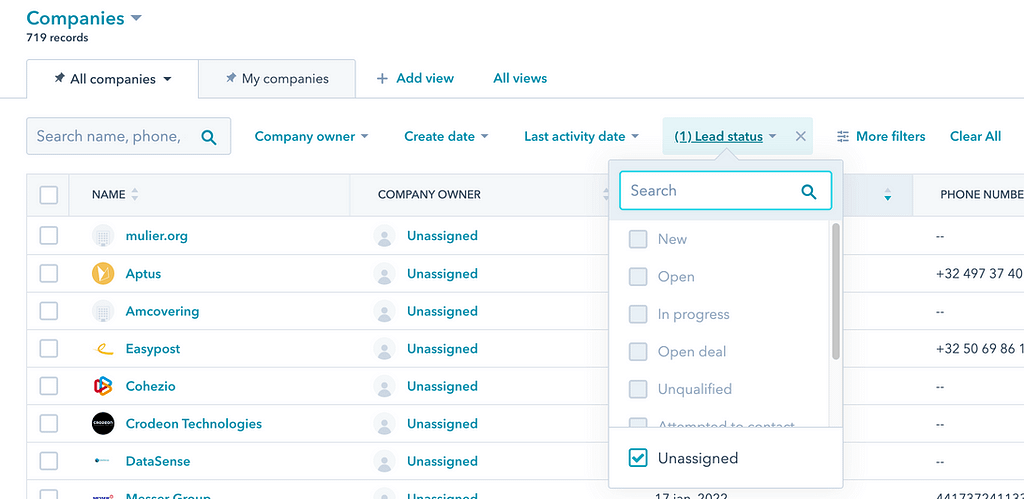Image resolution: width=1024 pixels, height=499 pixels.
Task: Open the Last activity date filter dropdown
Action: coord(581,137)
